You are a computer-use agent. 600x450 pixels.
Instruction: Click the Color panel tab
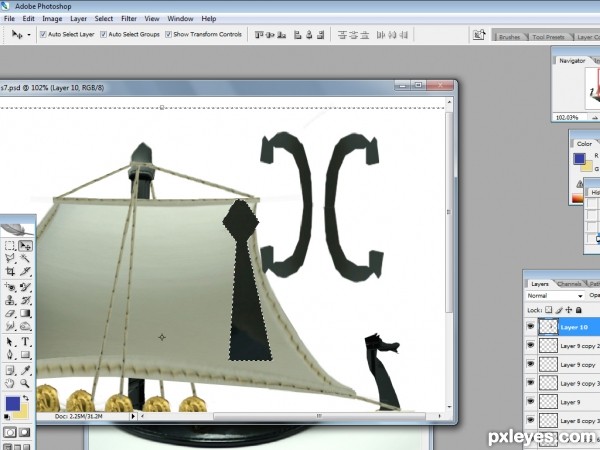[x=584, y=143]
